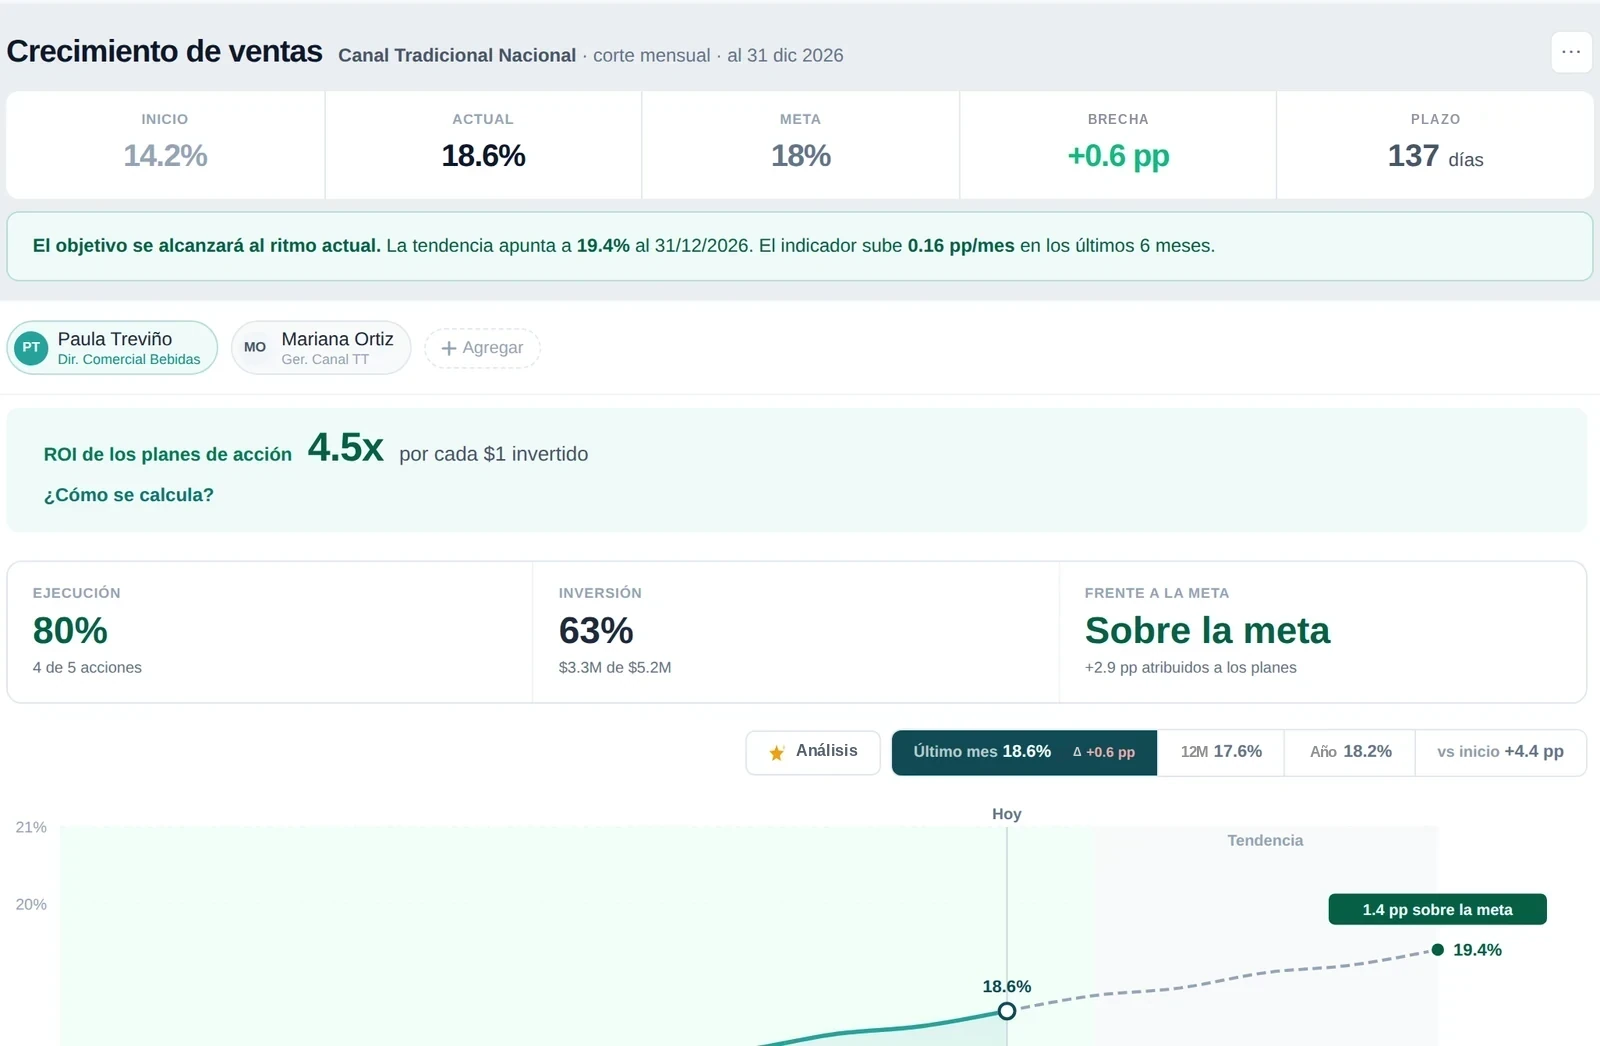Viewport: 1600px width, 1046px height.
Task: Click the Inversión value 63%
Action: click(596, 631)
